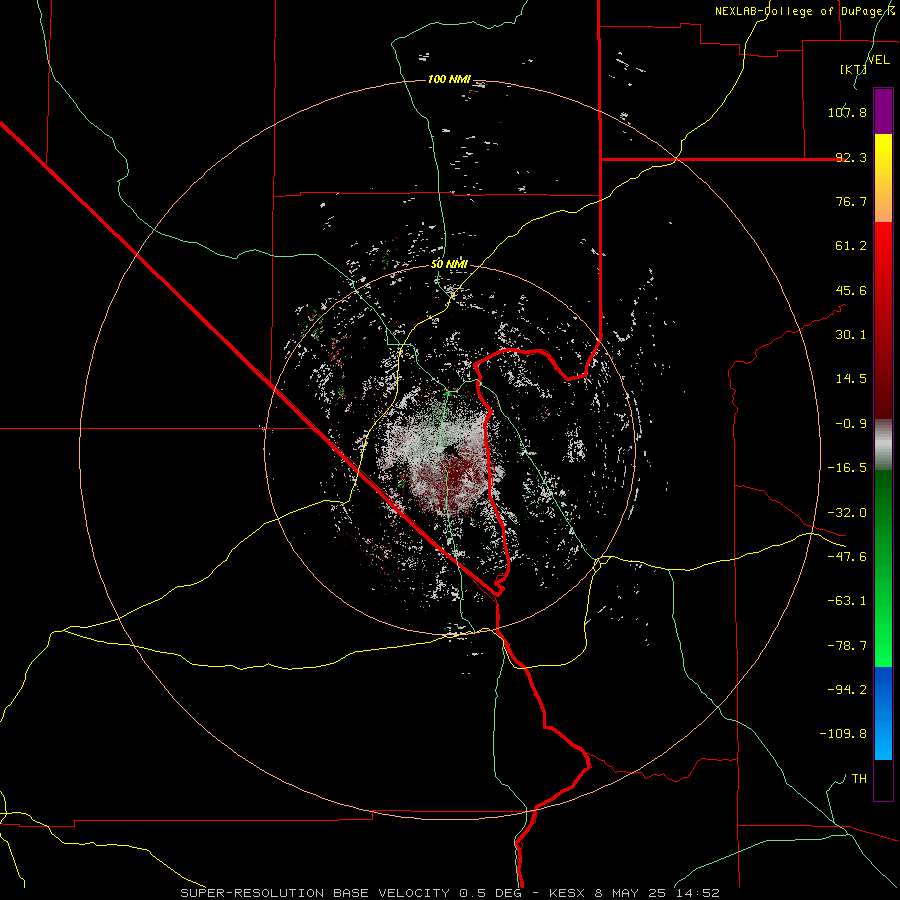Screen dimensions: 900x900
Task: Click the 107.8 velocity legend value
Action: pyautogui.click(x=847, y=112)
